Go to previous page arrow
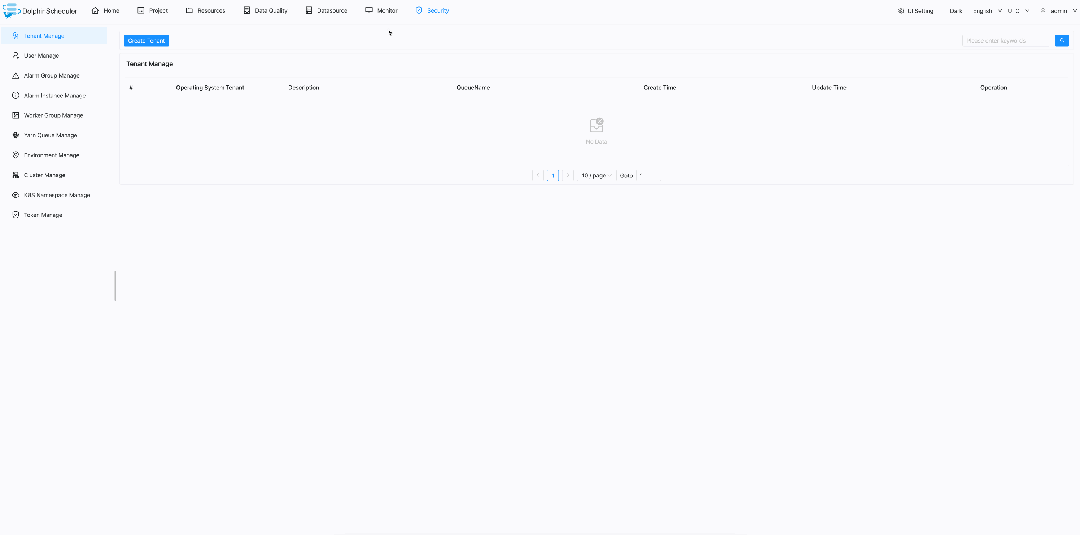Viewport: 1080px width, 535px height. tap(537, 176)
